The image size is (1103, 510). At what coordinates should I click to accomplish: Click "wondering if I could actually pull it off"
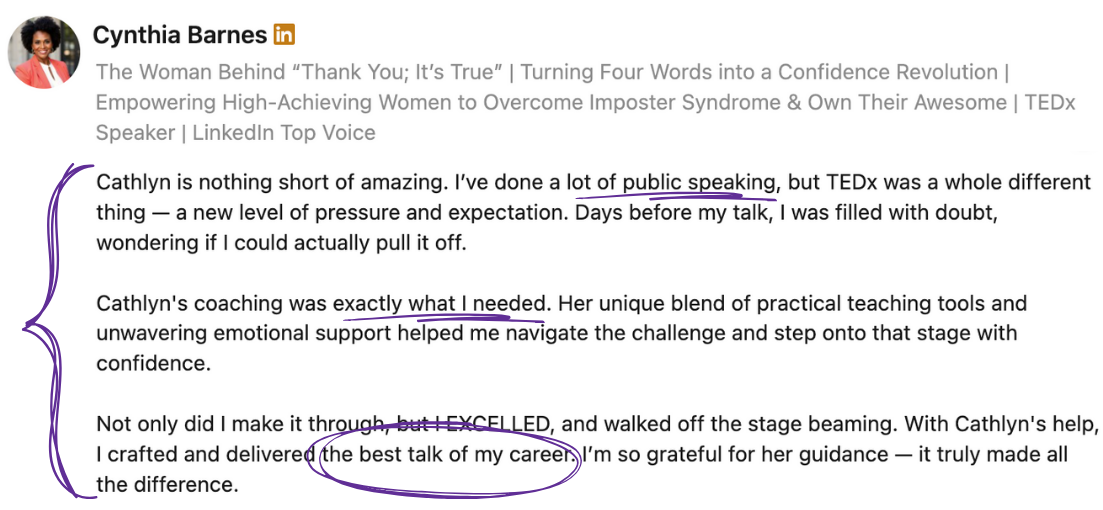point(281,243)
